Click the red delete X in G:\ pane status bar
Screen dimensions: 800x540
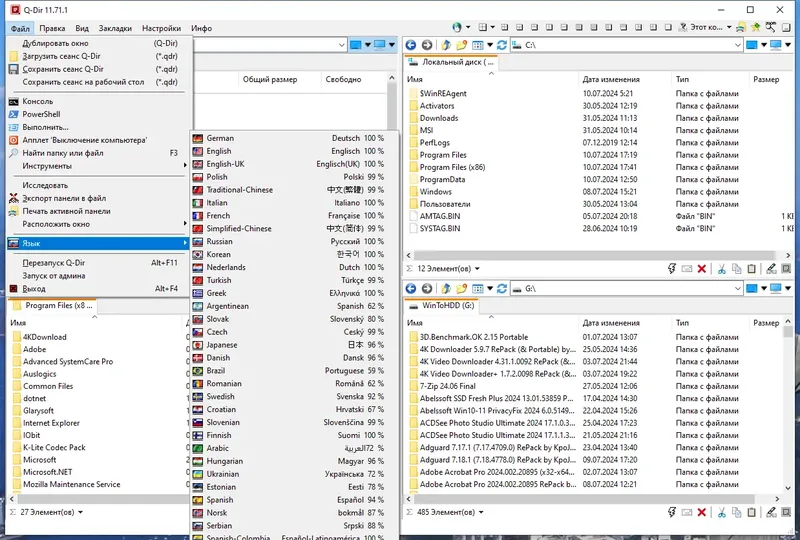tap(702, 512)
